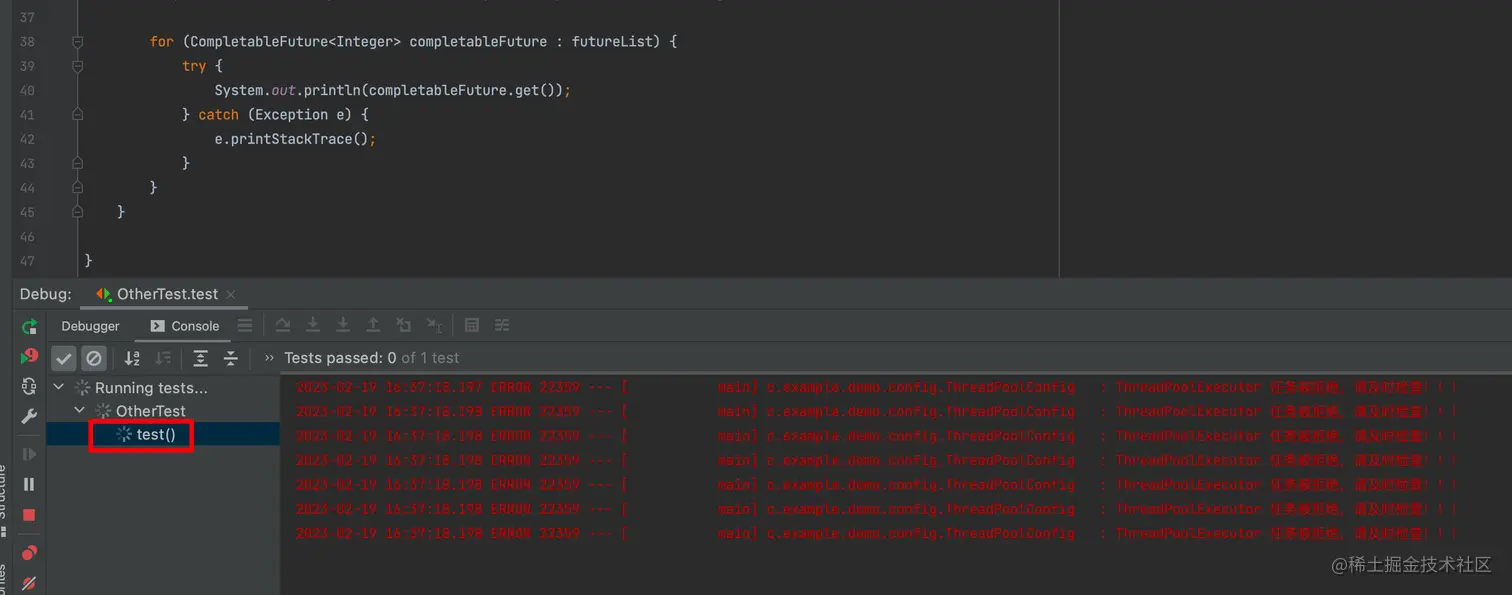Open View Breakpoints icon
1512x595 pixels.
pyautogui.click(x=29, y=552)
